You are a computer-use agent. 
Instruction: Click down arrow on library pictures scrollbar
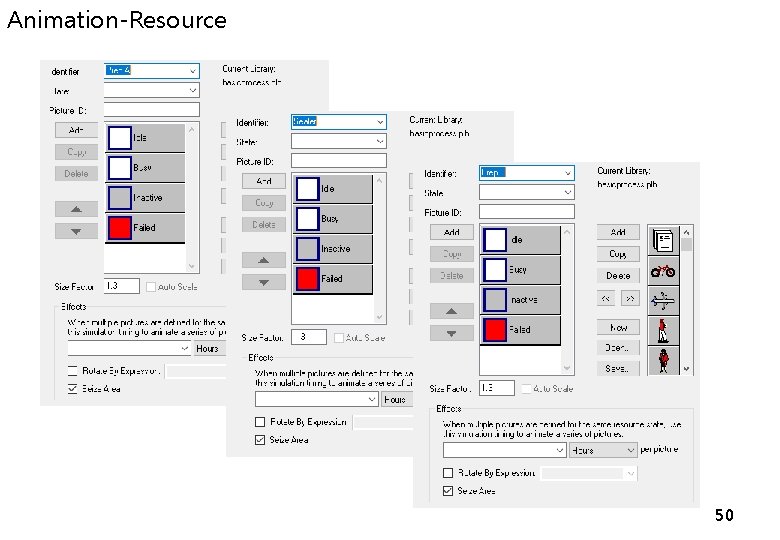coord(686,369)
